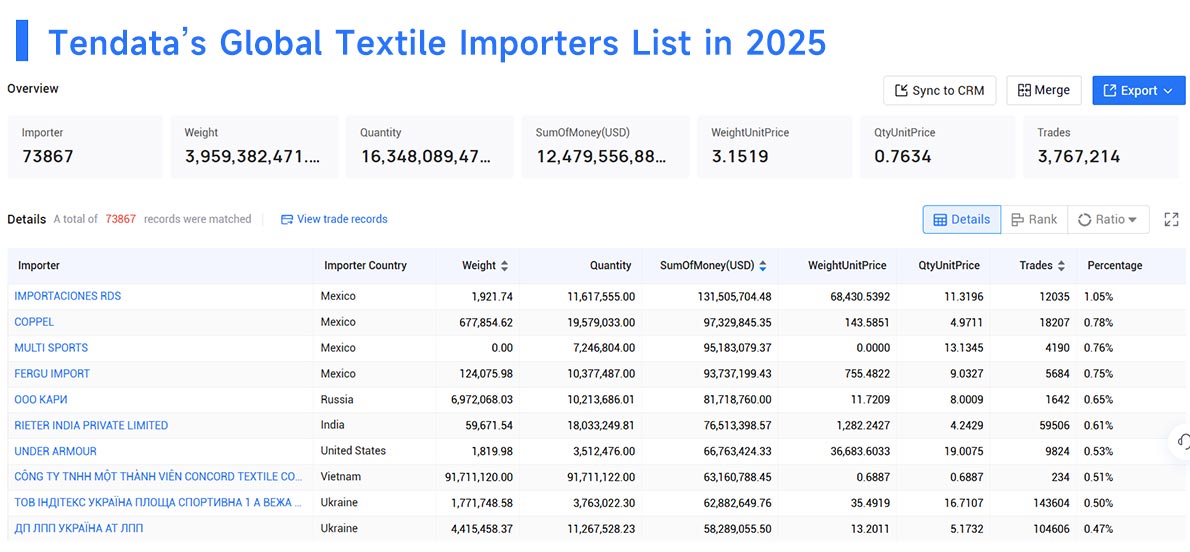Click Russia country cell
The height and width of the screenshot is (552, 1190).
click(337, 399)
